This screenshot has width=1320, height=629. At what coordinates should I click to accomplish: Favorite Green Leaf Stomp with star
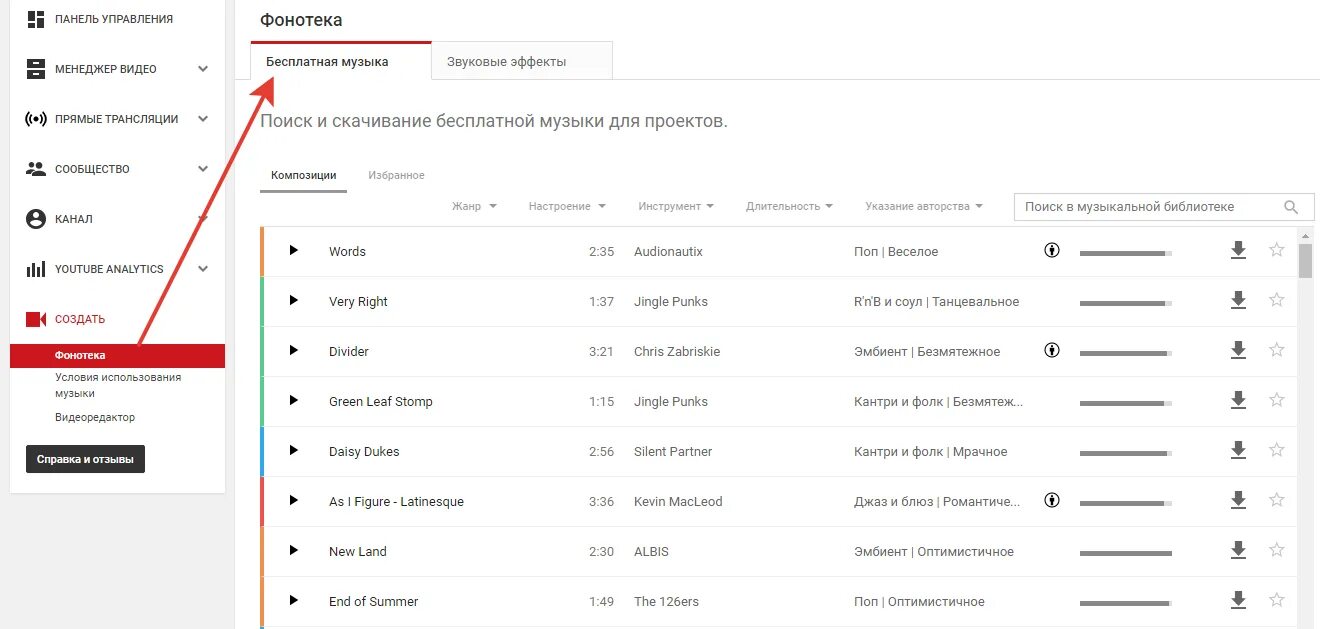1277,400
